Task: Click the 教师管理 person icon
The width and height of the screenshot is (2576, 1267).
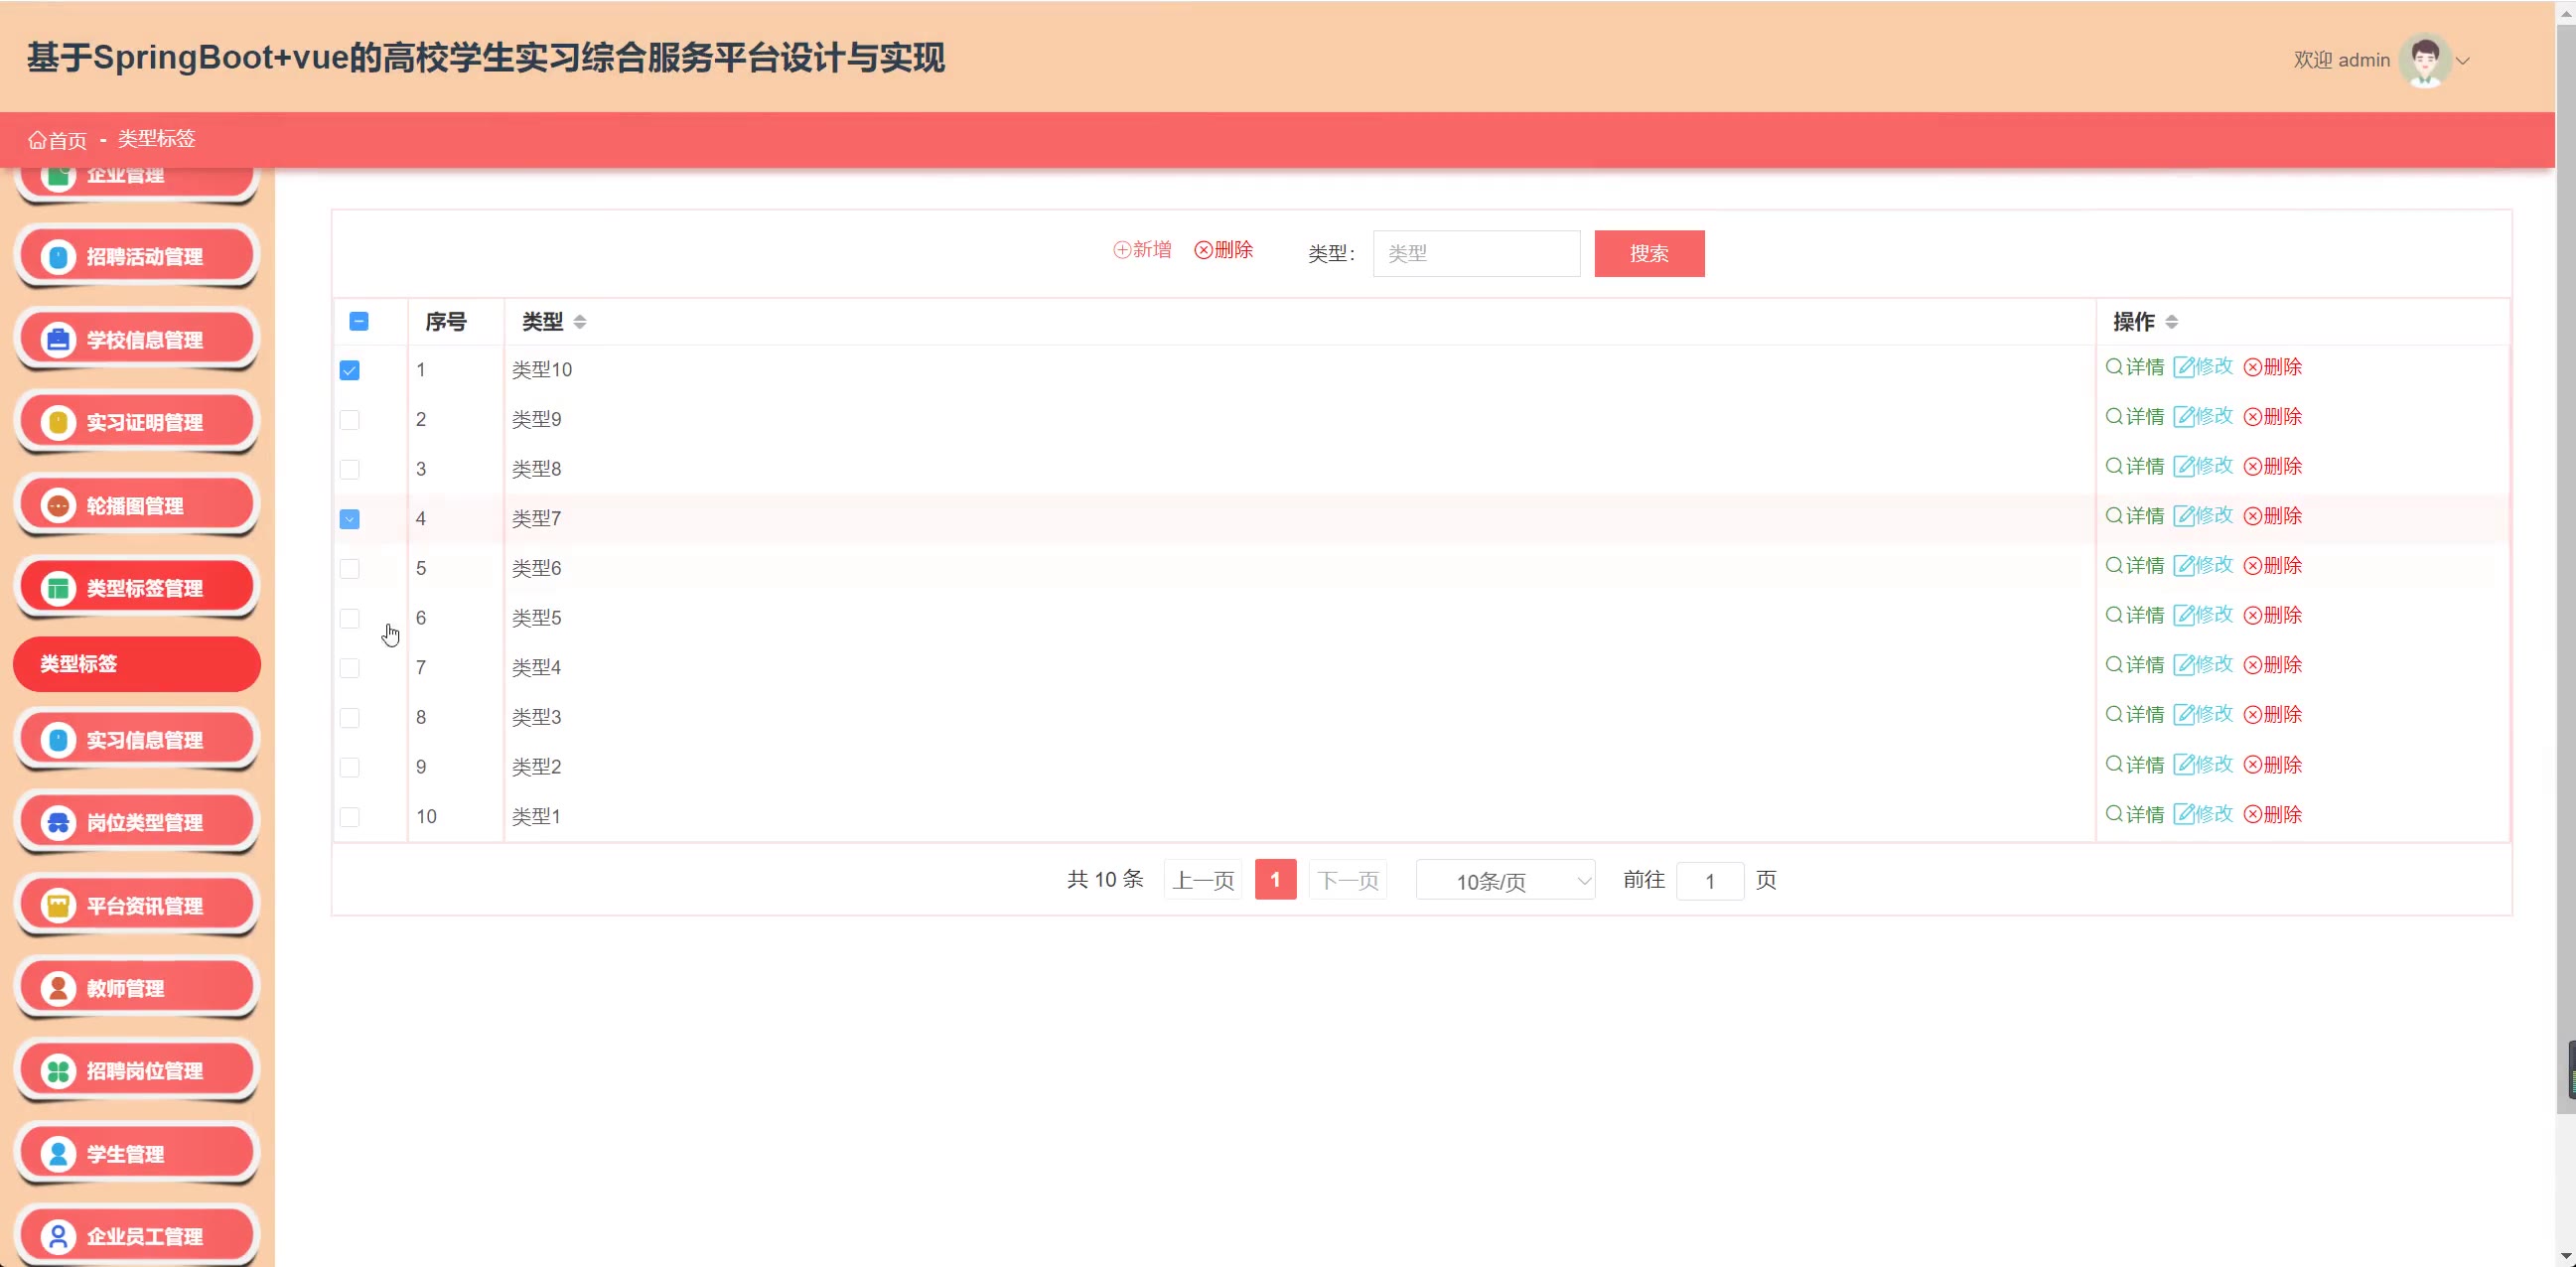Action: click(x=58, y=988)
